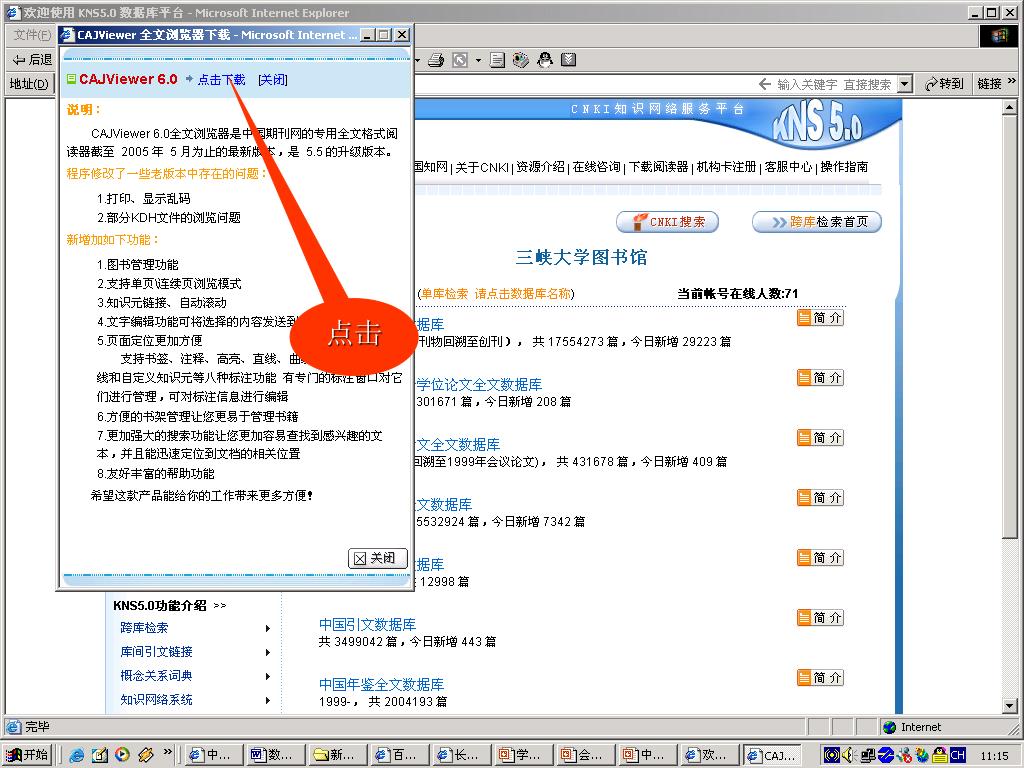
Task: Open the address bar dropdown arrow
Action: point(904,84)
